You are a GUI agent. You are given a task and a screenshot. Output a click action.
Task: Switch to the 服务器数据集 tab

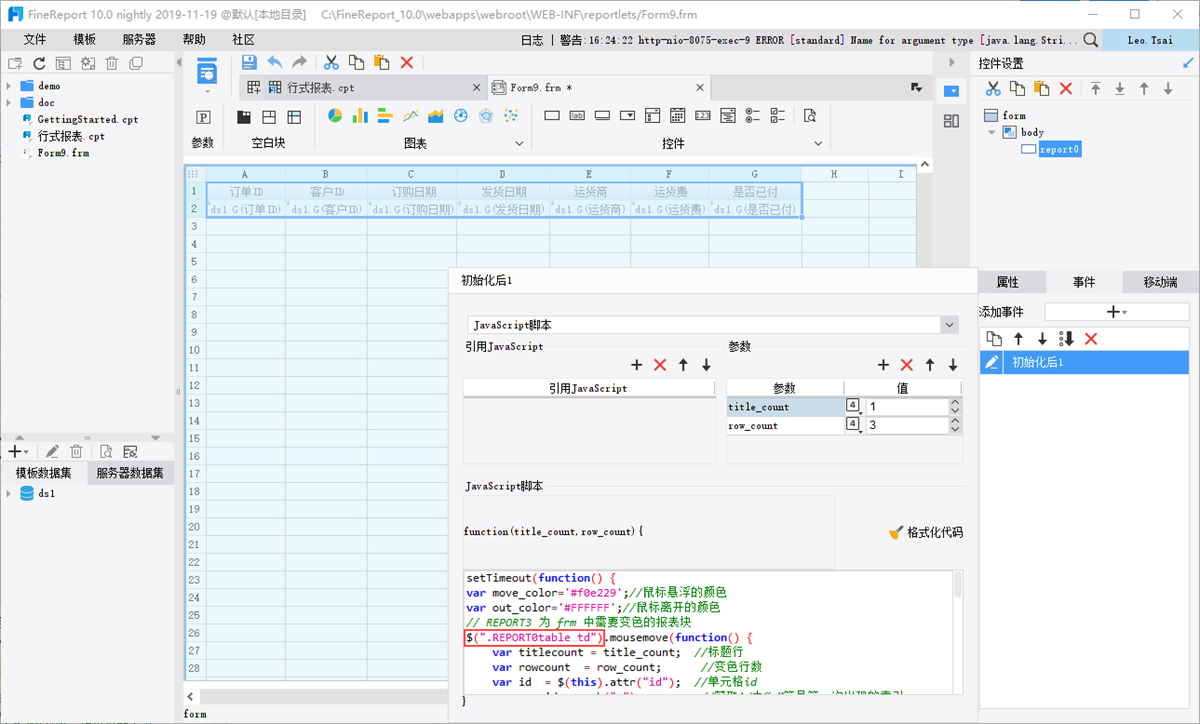coord(130,473)
